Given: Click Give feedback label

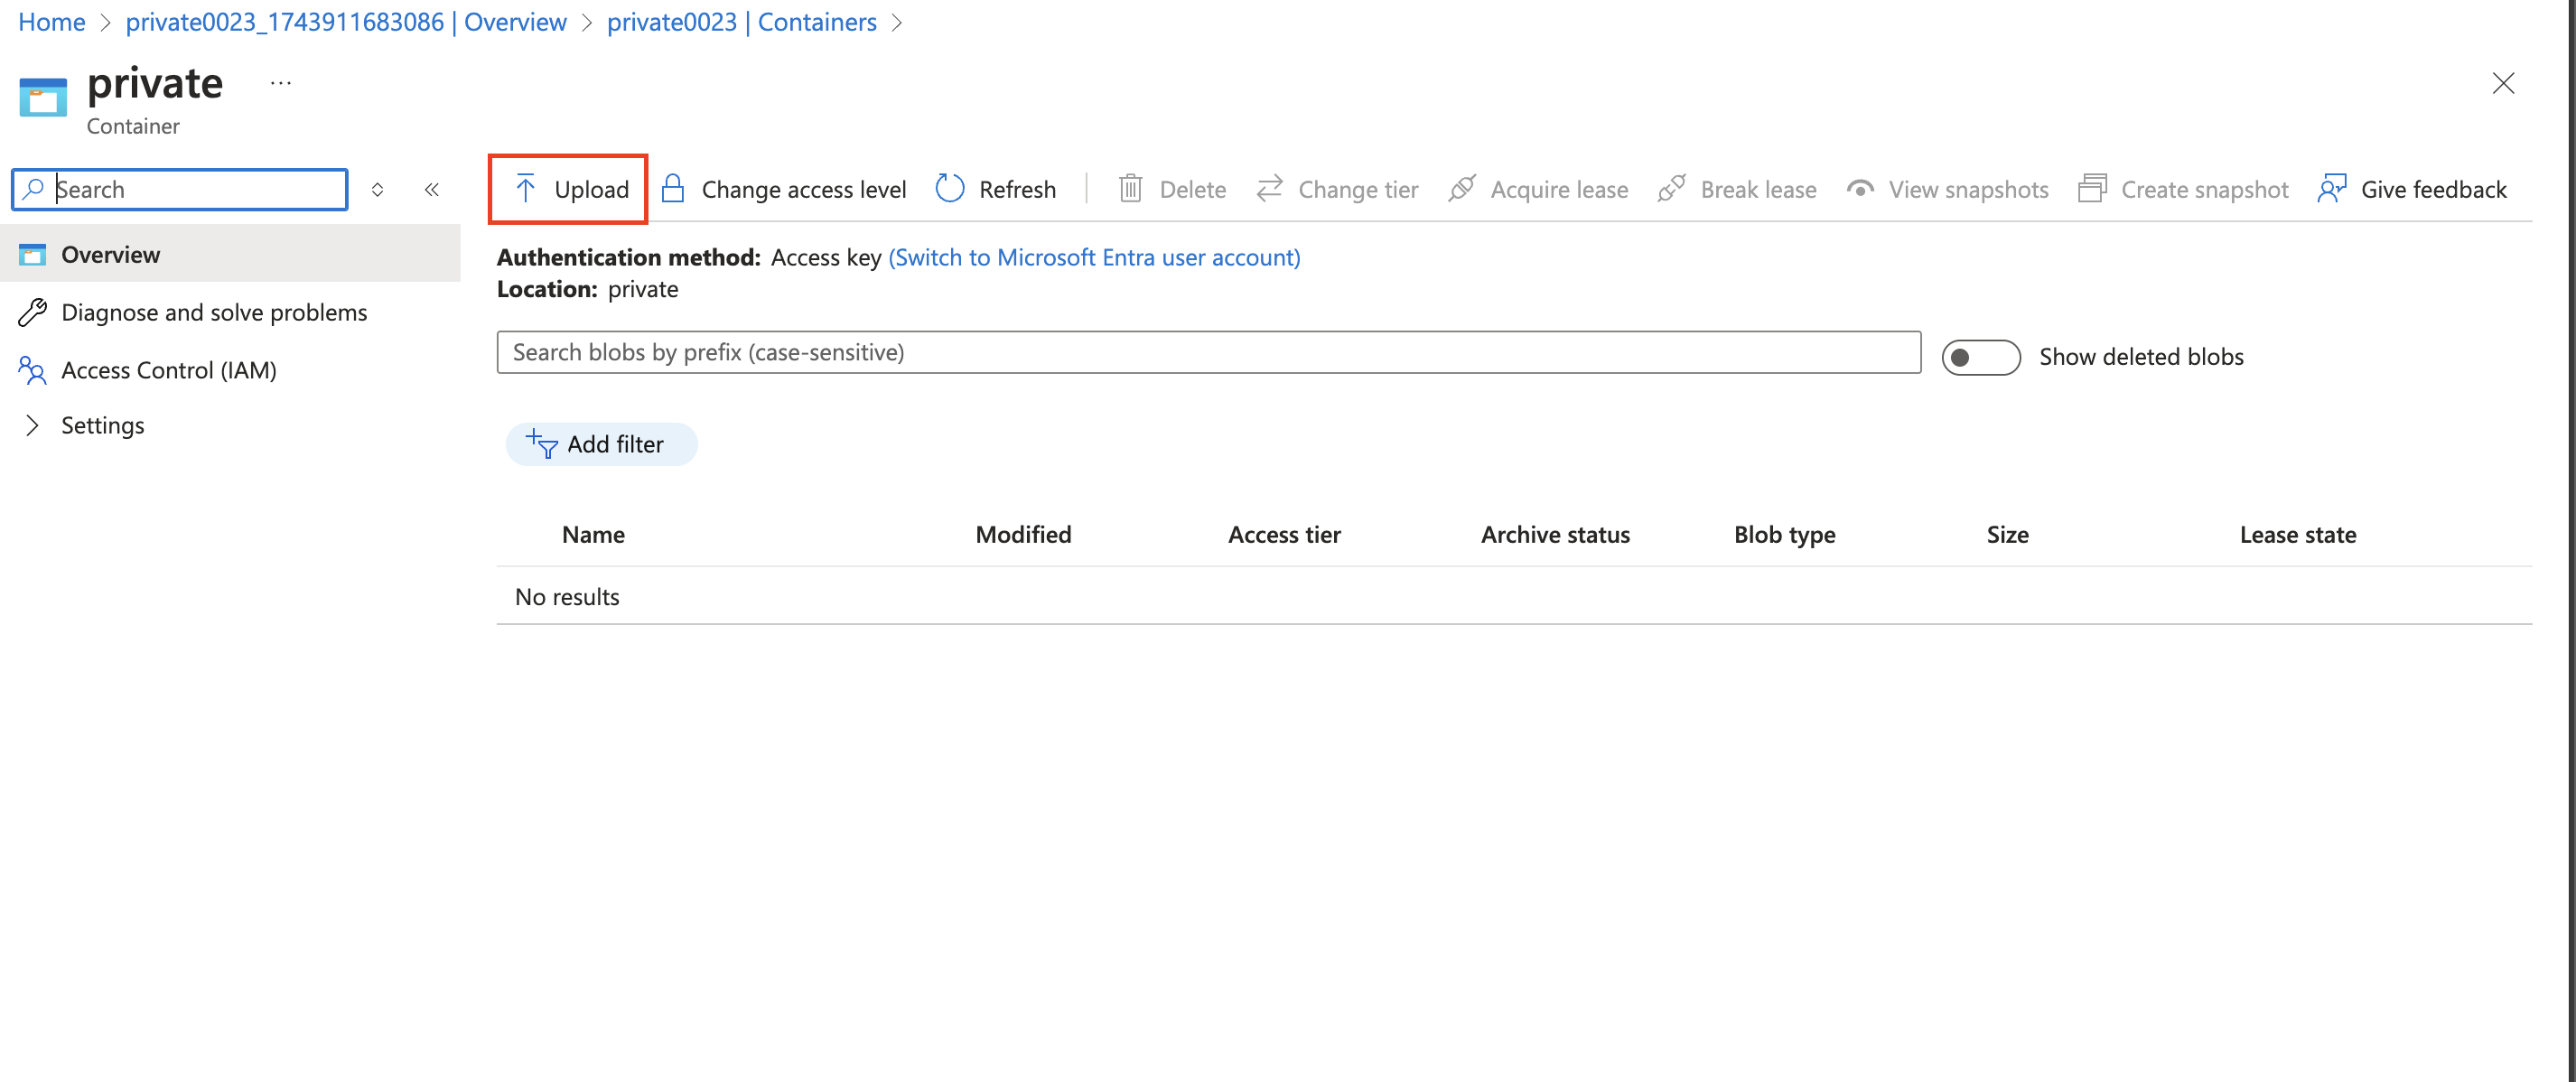Looking at the screenshot, I should [2433, 189].
